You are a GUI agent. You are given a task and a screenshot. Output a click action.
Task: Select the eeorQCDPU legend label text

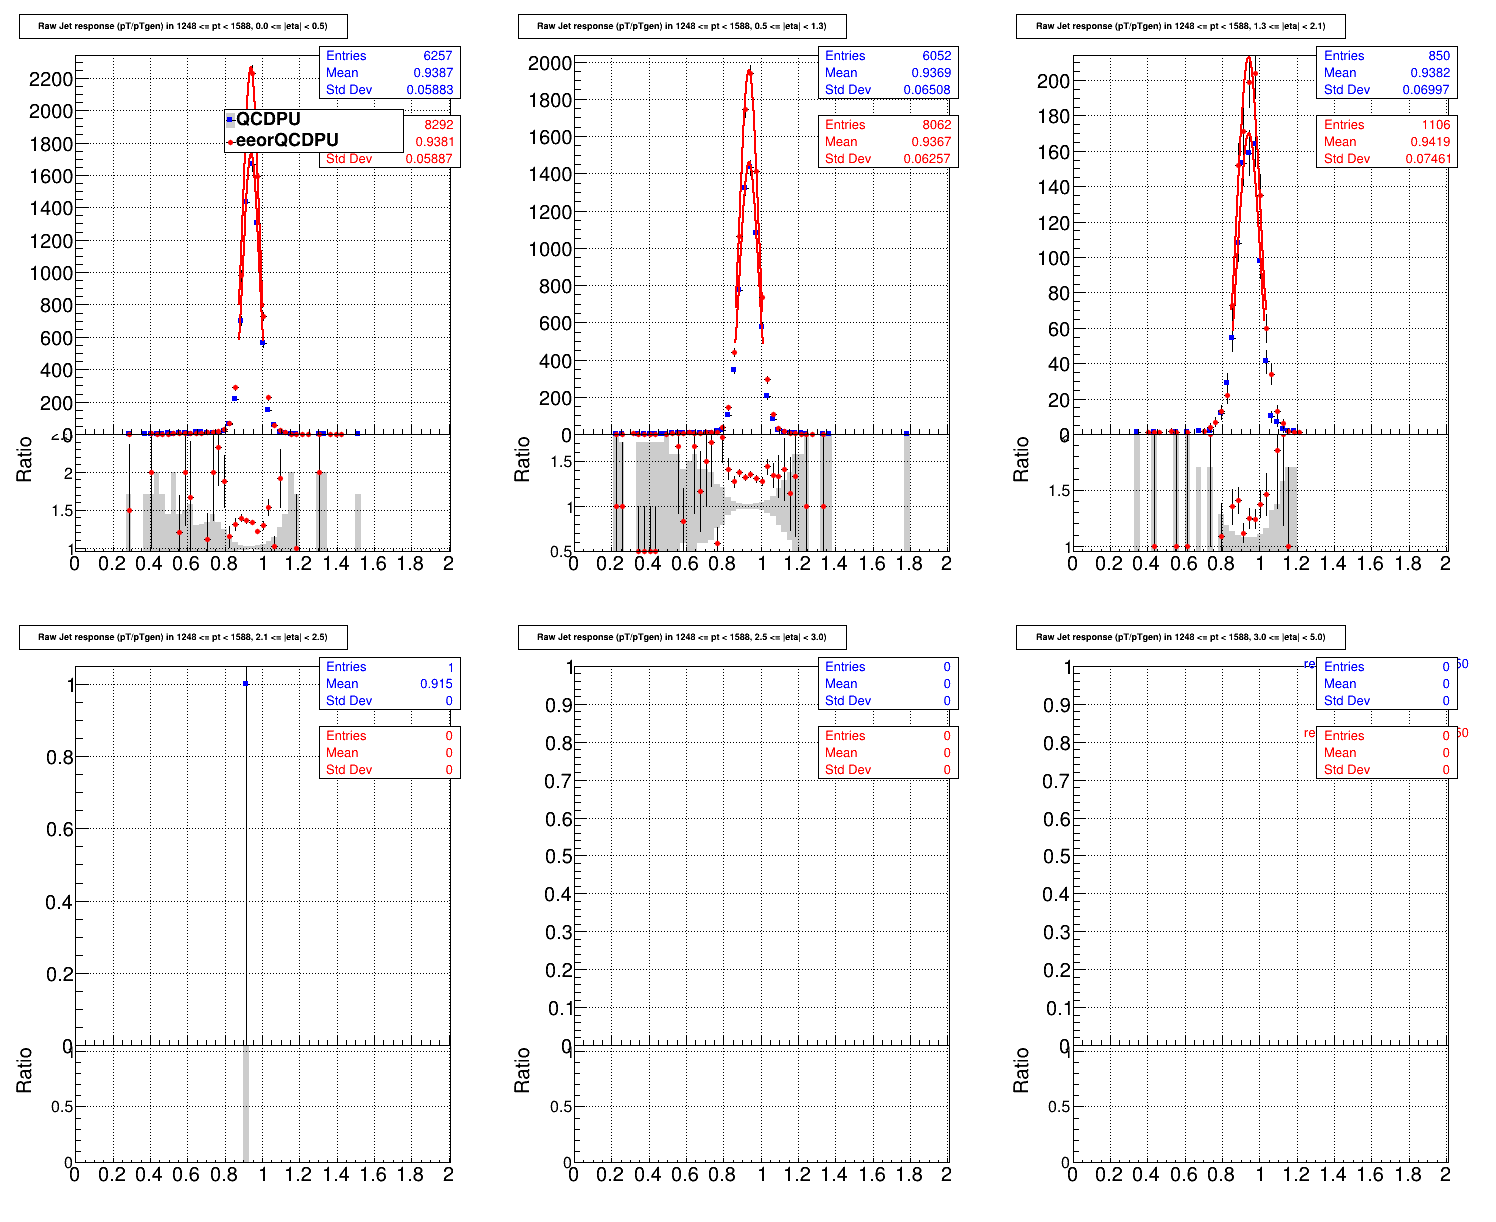pos(287,141)
